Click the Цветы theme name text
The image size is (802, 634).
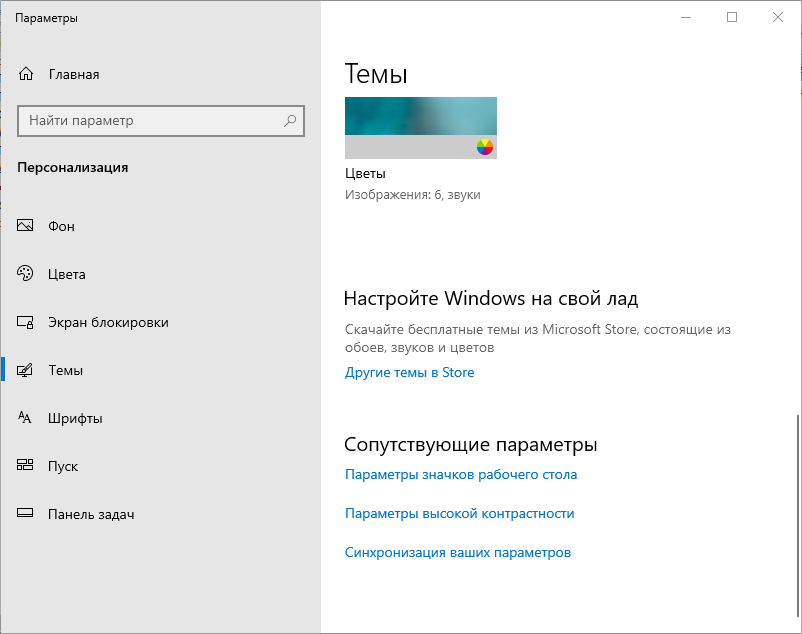pyautogui.click(x=365, y=174)
